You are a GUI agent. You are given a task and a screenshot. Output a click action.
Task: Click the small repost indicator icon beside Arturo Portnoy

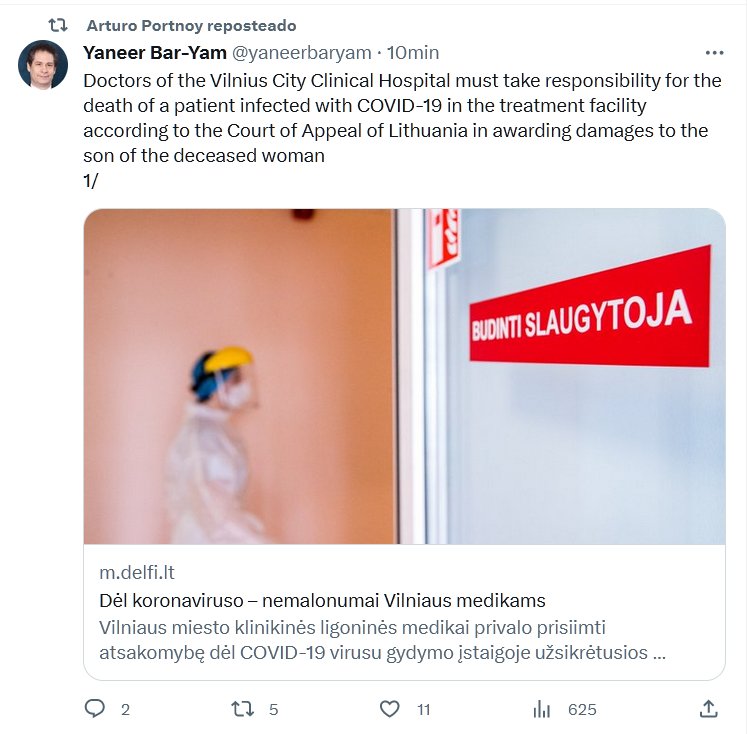[x=58, y=25]
